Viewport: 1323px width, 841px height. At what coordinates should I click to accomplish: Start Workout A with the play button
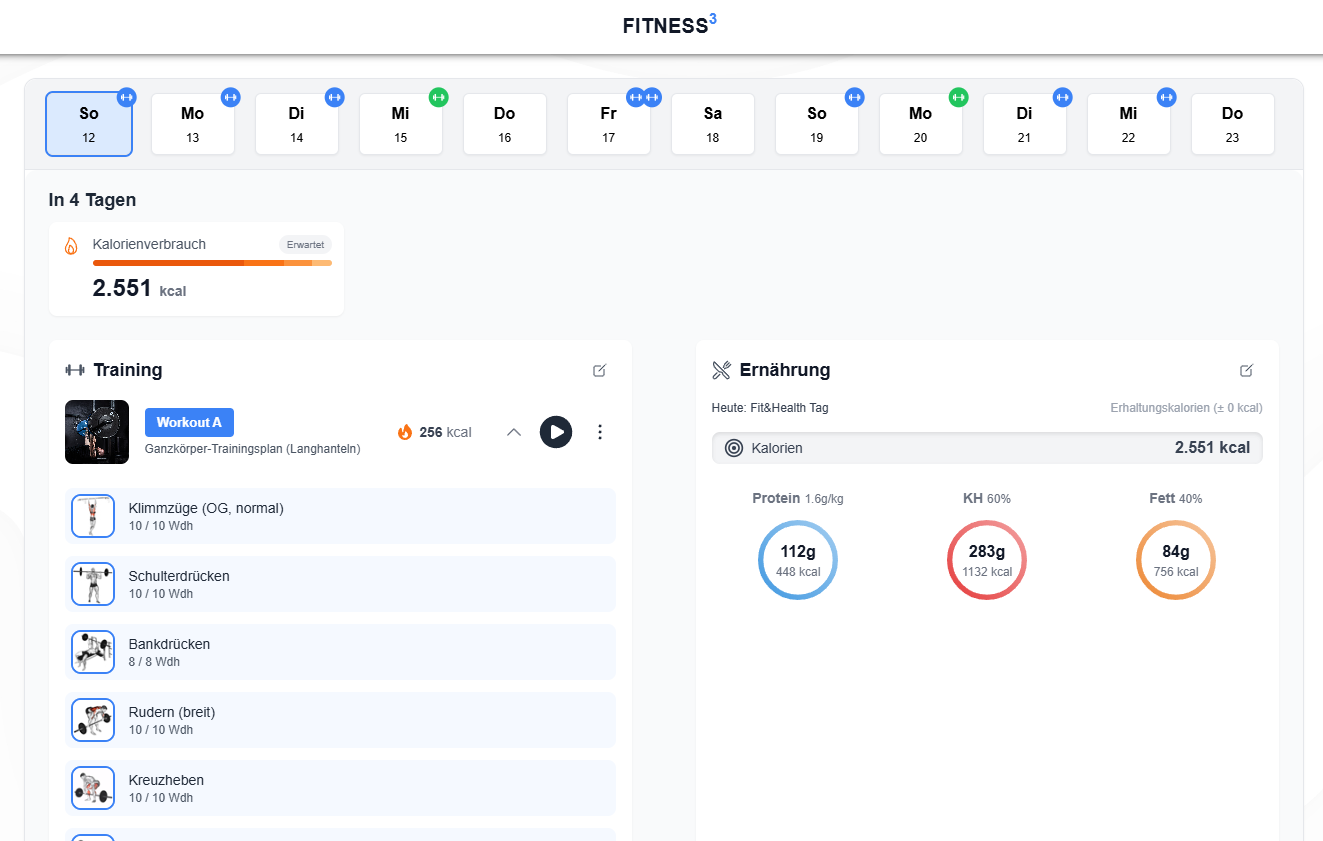pyautogui.click(x=556, y=432)
